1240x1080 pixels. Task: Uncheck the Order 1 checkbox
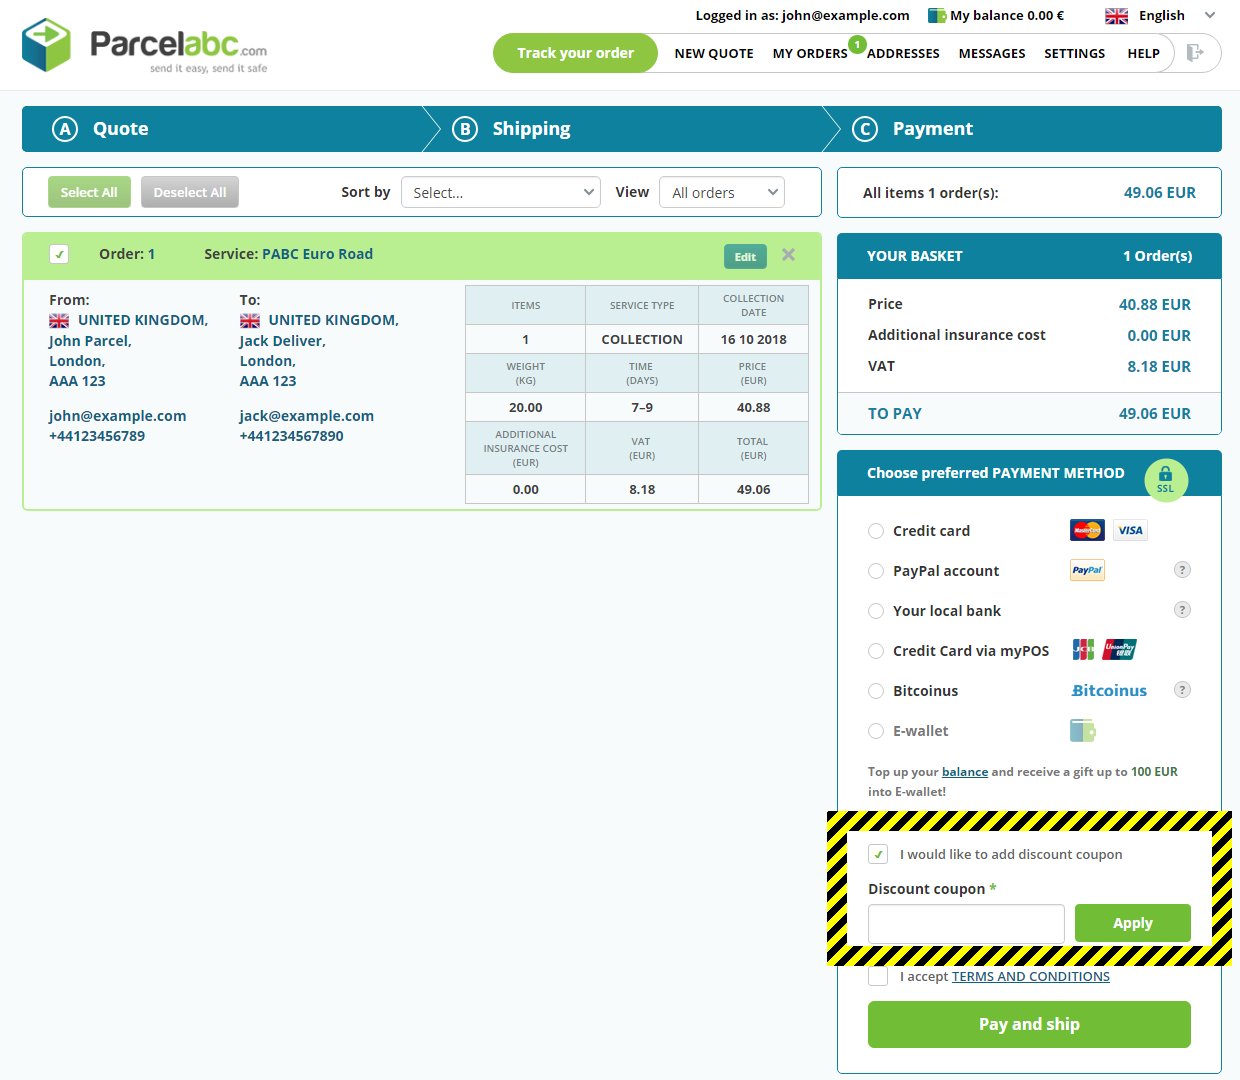coord(59,254)
